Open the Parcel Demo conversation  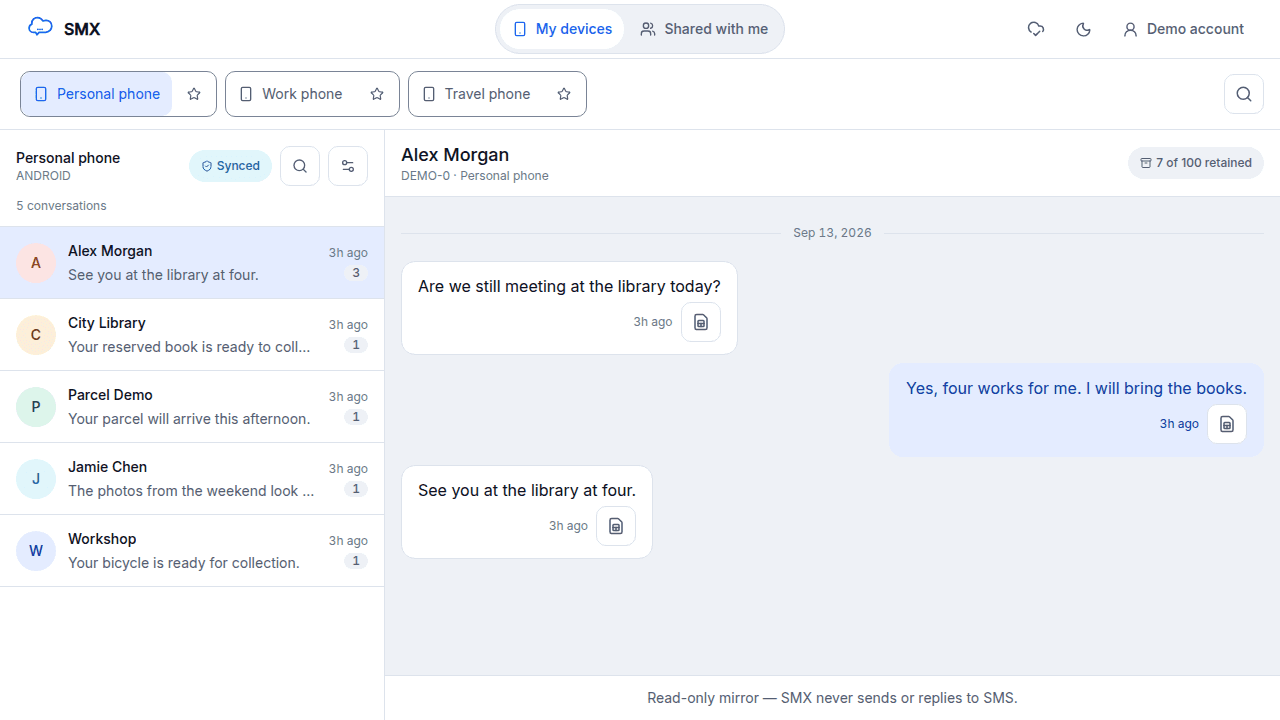192,407
